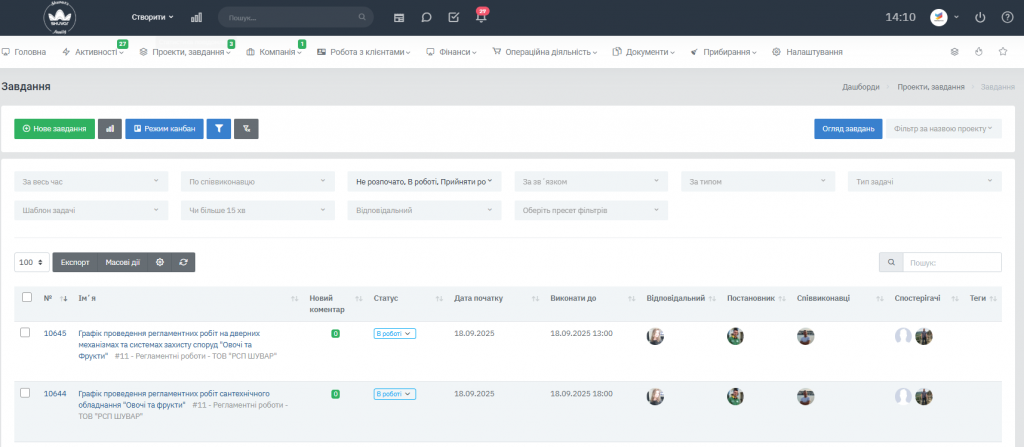Click the filter funnel button
Image resolution: width=1024 pixels, height=447 pixels.
coord(218,129)
